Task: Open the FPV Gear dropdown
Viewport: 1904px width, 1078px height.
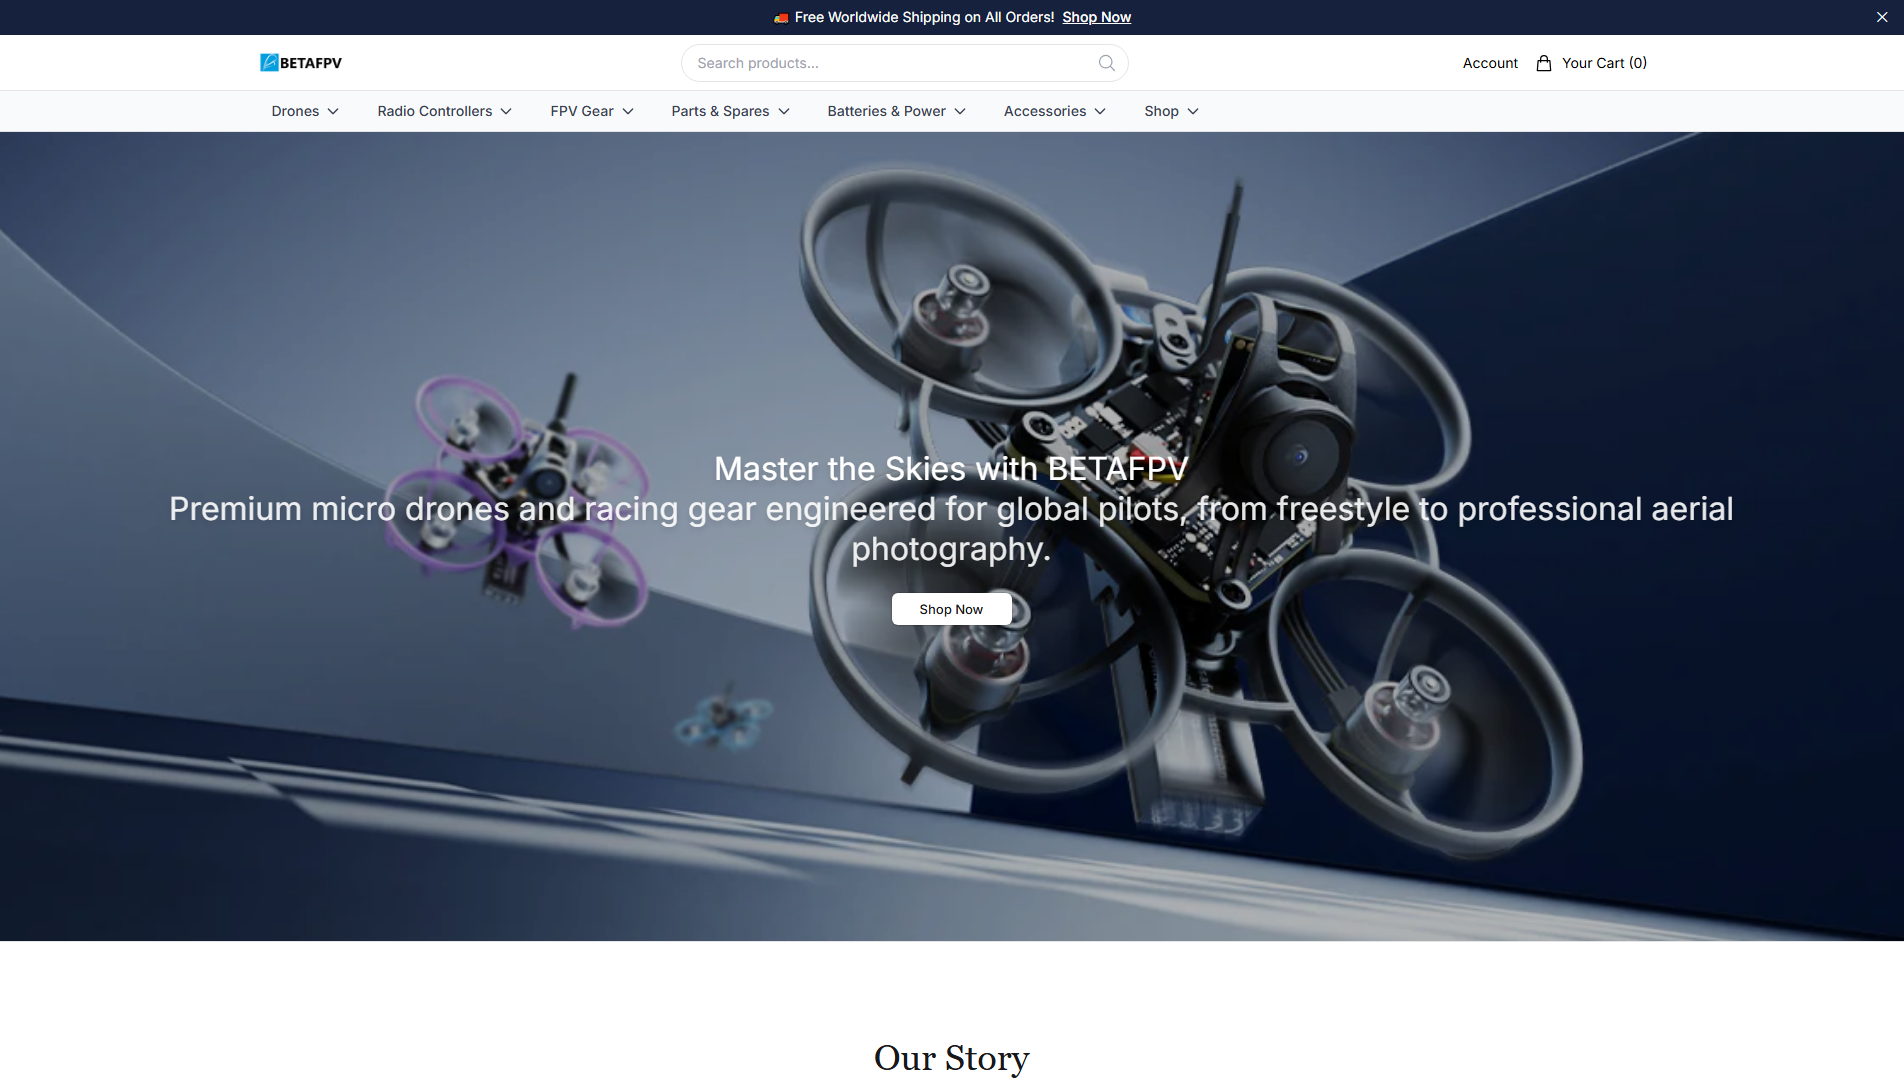Action: tap(592, 111)
